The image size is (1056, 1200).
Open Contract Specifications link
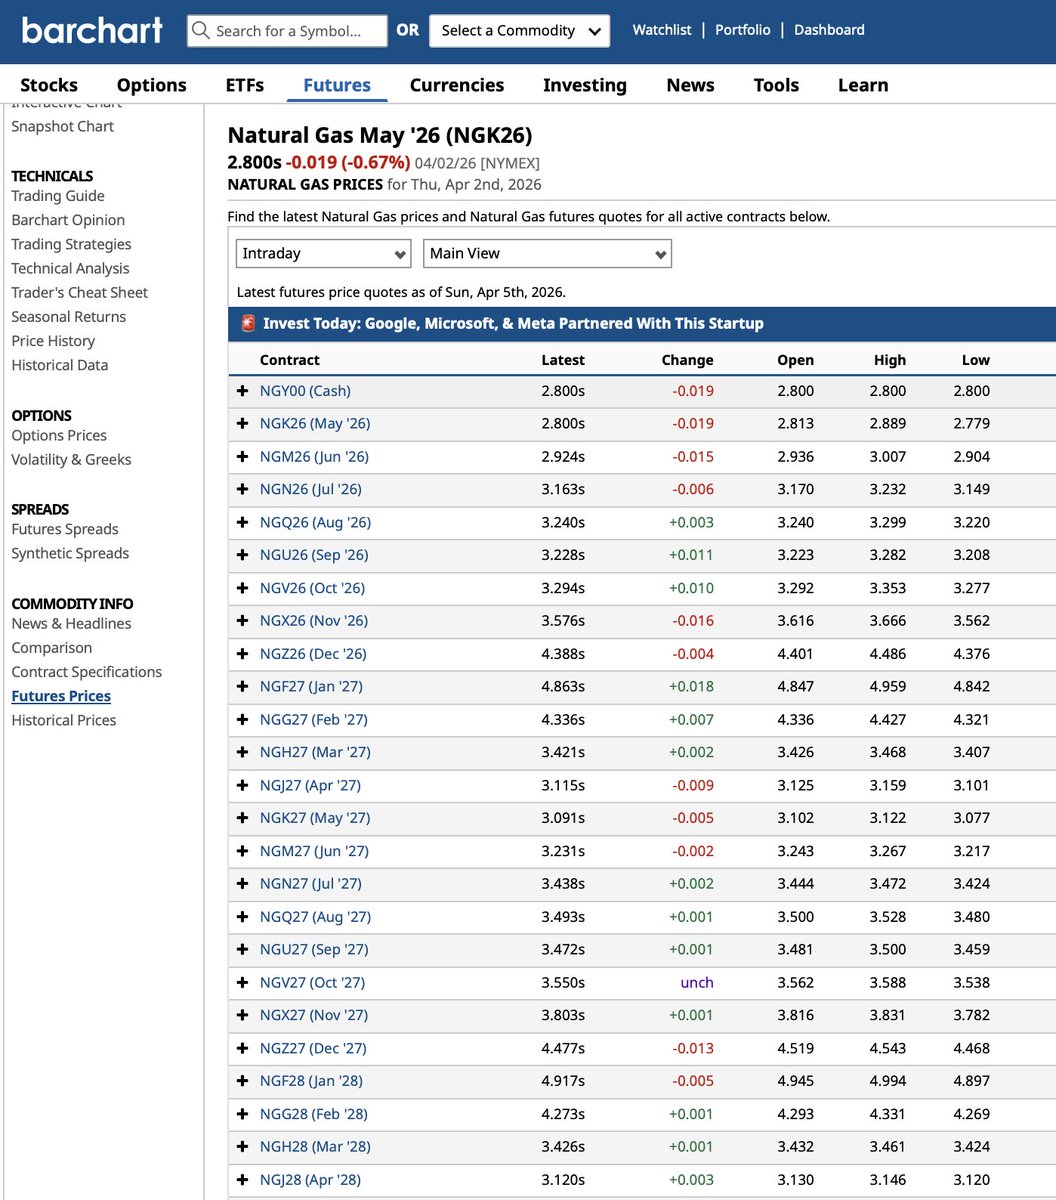pyautogui.click(x=86, y=672)
